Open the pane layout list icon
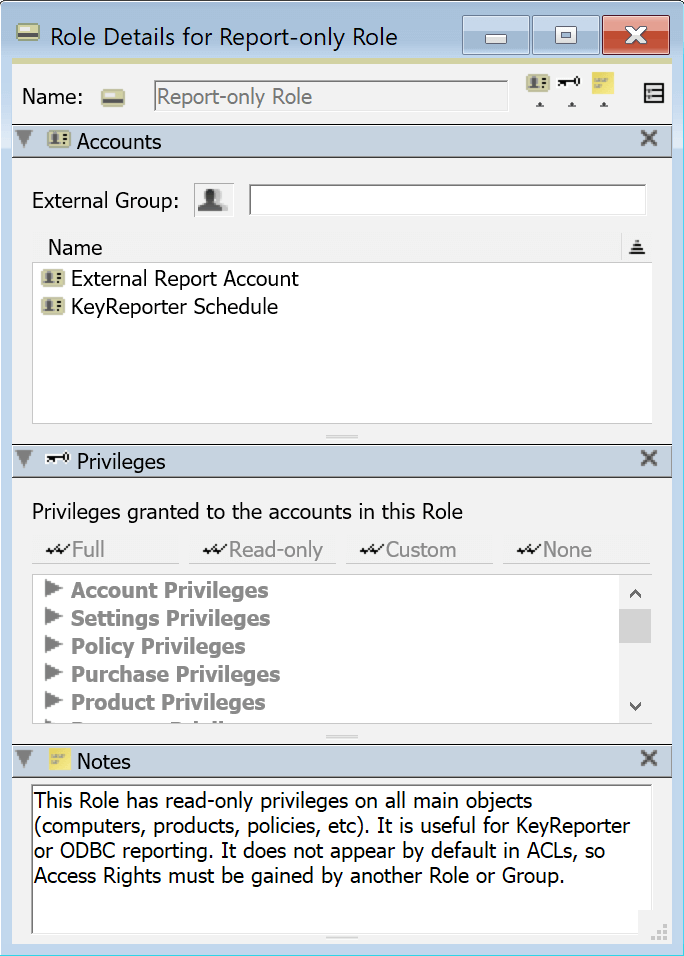This screenshot has width=684, height=956. [x=653, y=93]
